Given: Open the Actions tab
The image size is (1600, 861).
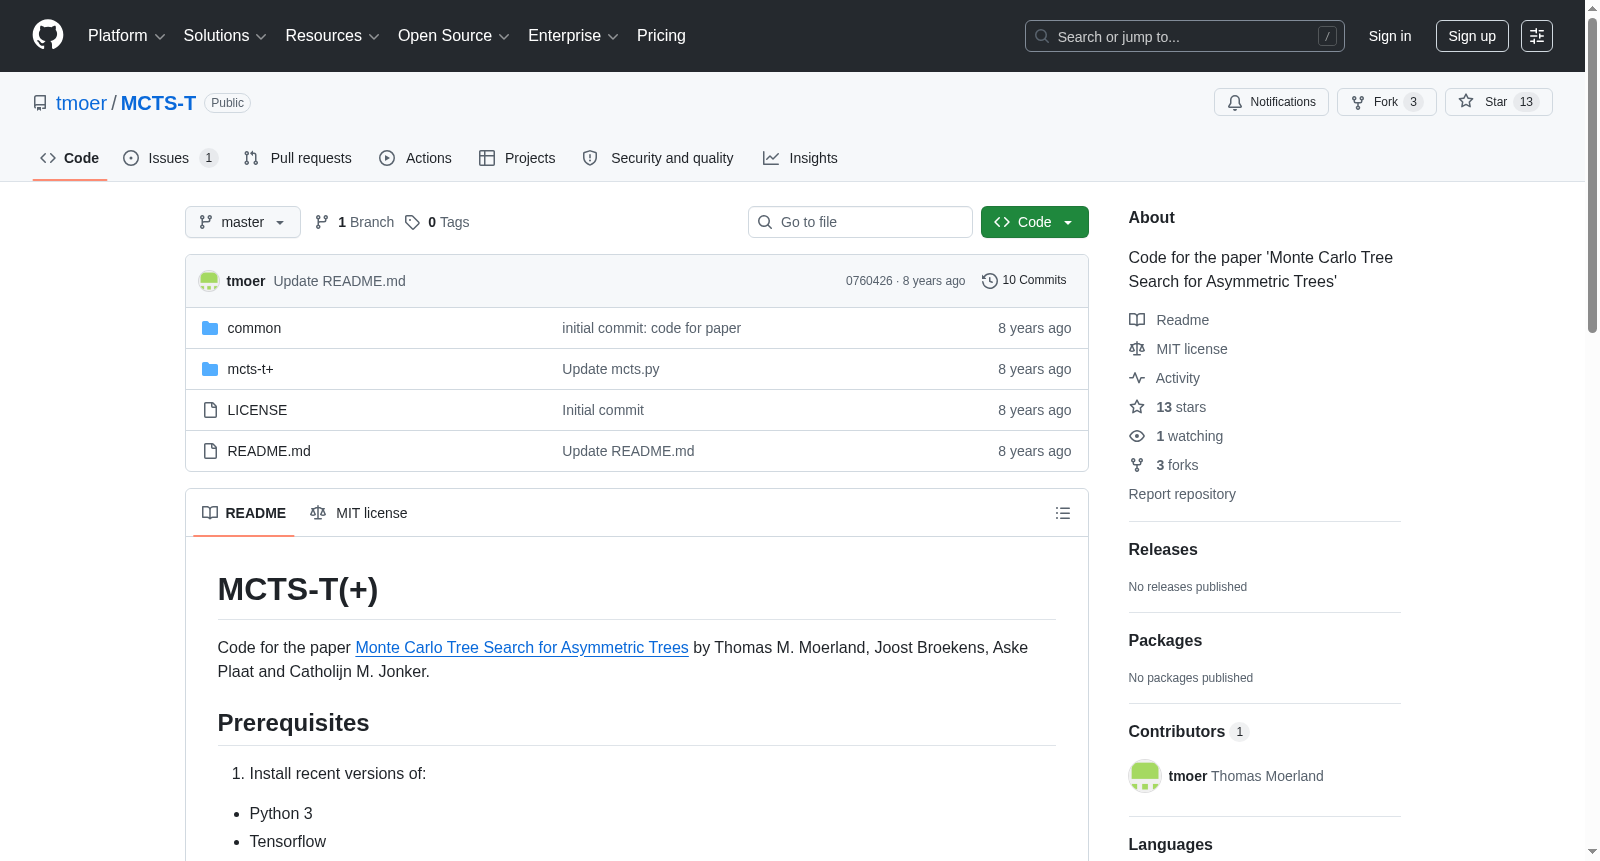Looking at the screenshot, I should pos(416,158).
